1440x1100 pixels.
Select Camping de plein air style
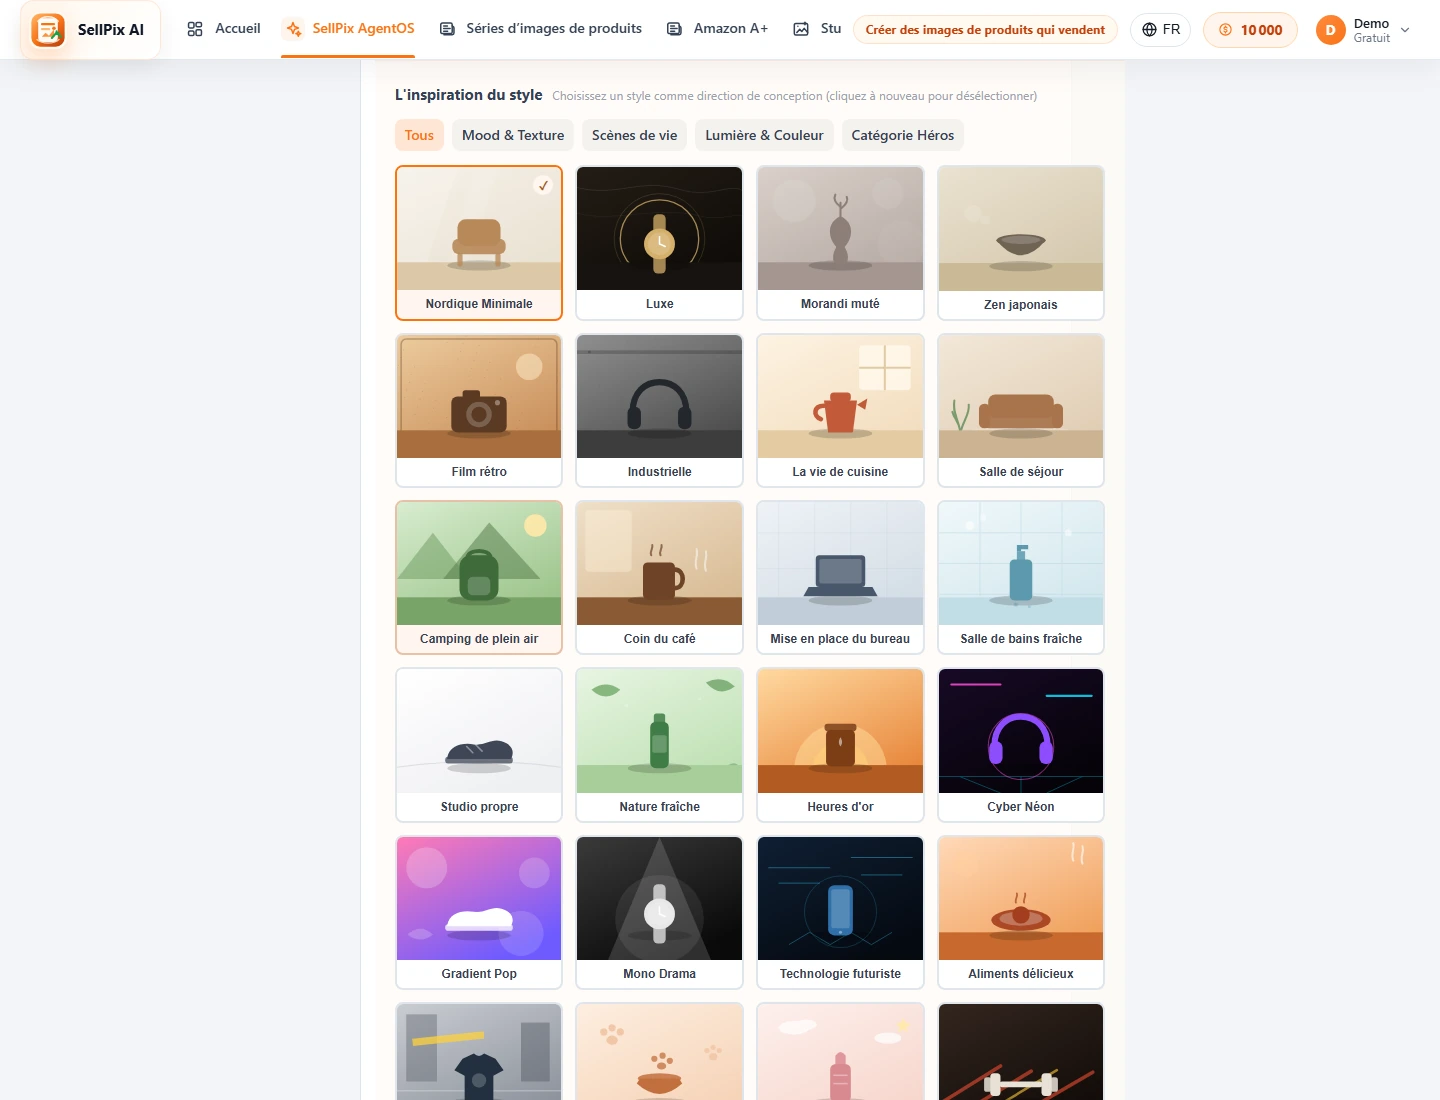479,578
